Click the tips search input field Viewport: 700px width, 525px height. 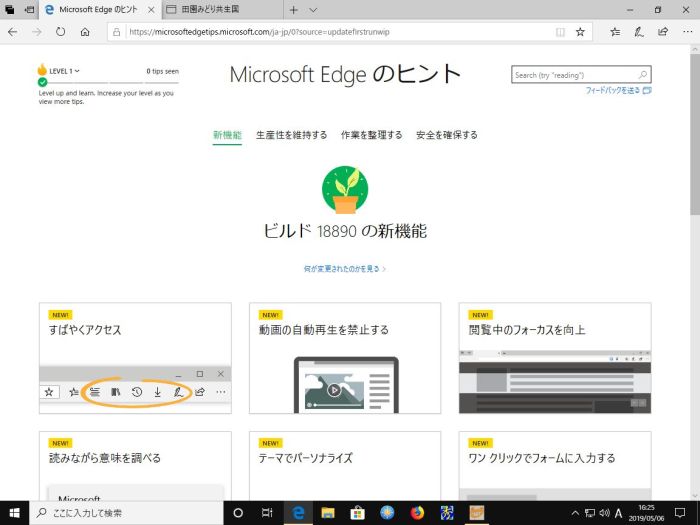[x=574, y=75]
